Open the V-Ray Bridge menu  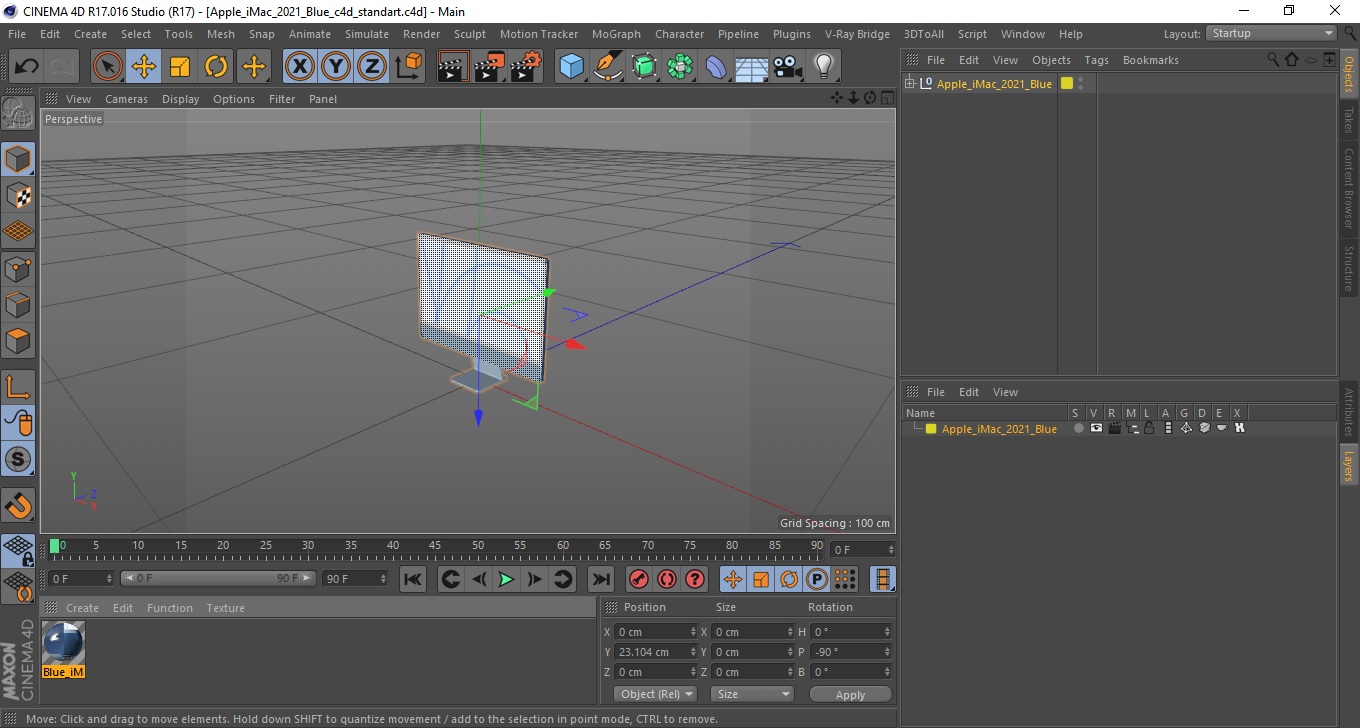click(x=857, y=34)
